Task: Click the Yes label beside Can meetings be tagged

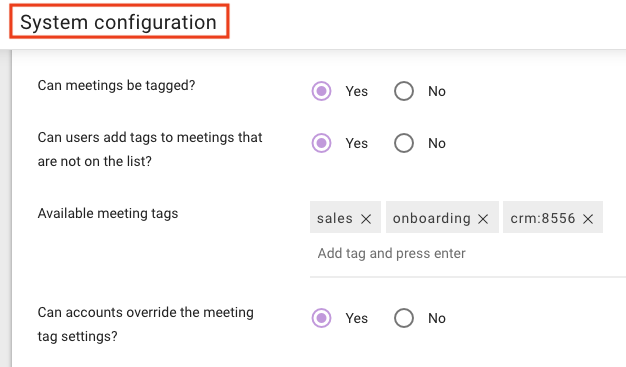Action: pos(357,91)
